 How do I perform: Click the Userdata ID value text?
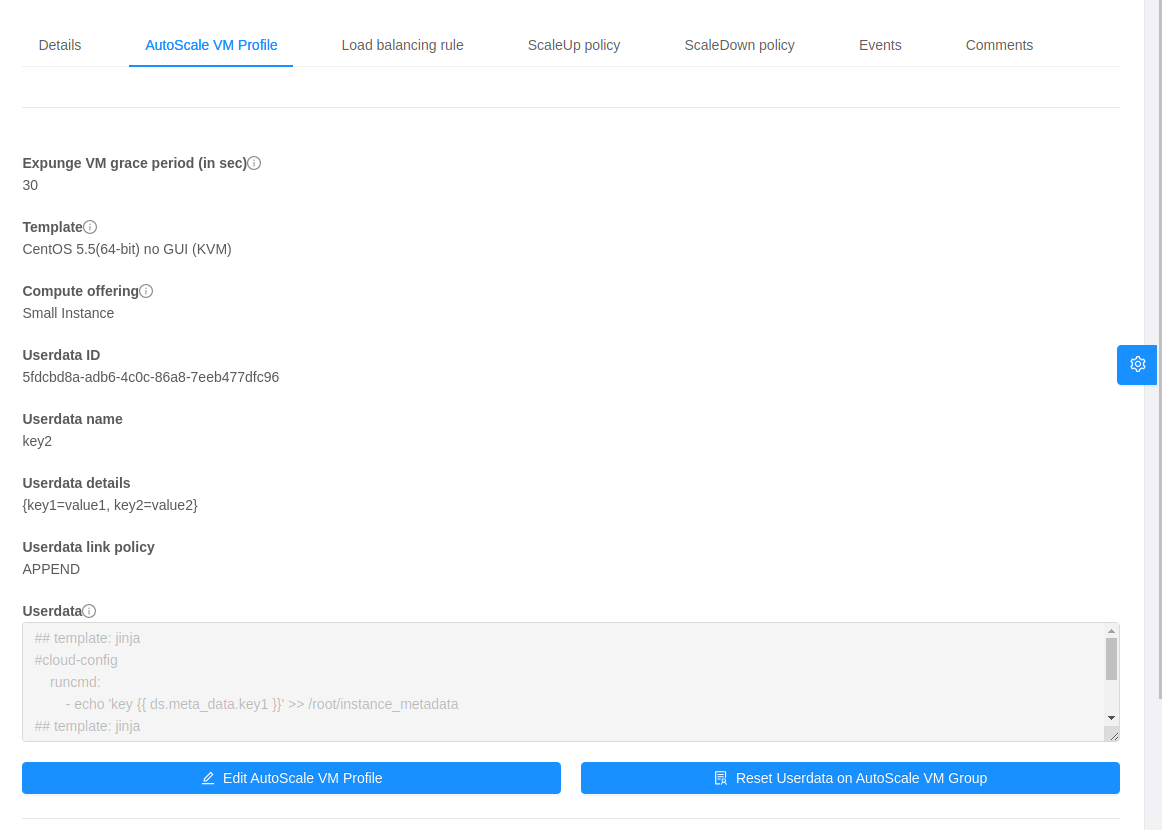click(x=150, y=376)
